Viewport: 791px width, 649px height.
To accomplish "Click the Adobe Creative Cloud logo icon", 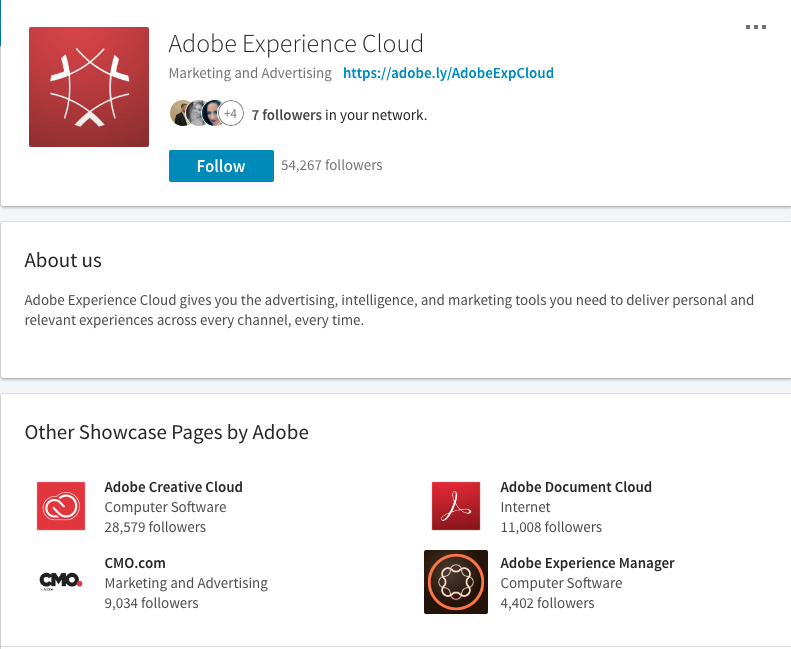I will pos(61,506).
